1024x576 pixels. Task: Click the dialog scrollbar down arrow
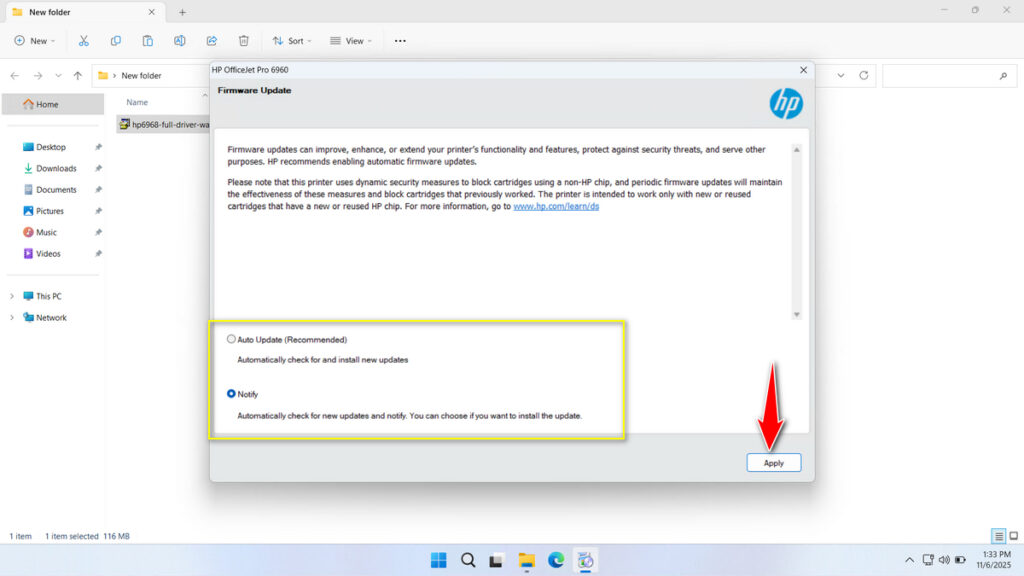click(797, 314)
